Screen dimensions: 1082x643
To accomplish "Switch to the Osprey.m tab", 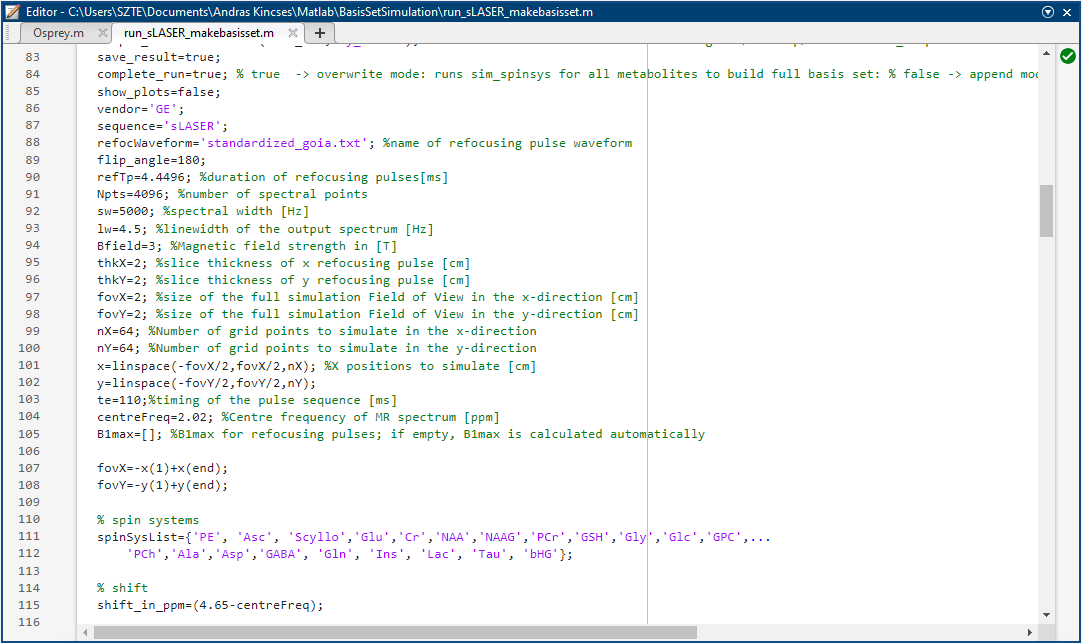I will tap(59, 32).
